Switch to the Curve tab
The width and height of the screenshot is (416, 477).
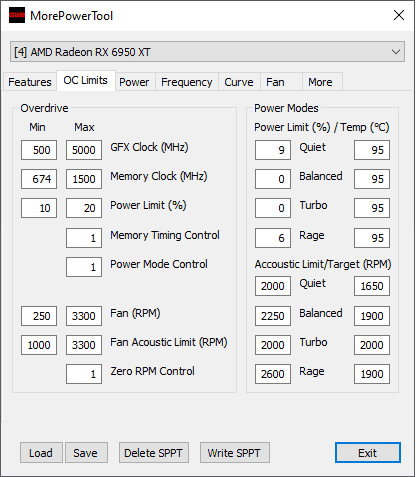click(x=239, y=82)
